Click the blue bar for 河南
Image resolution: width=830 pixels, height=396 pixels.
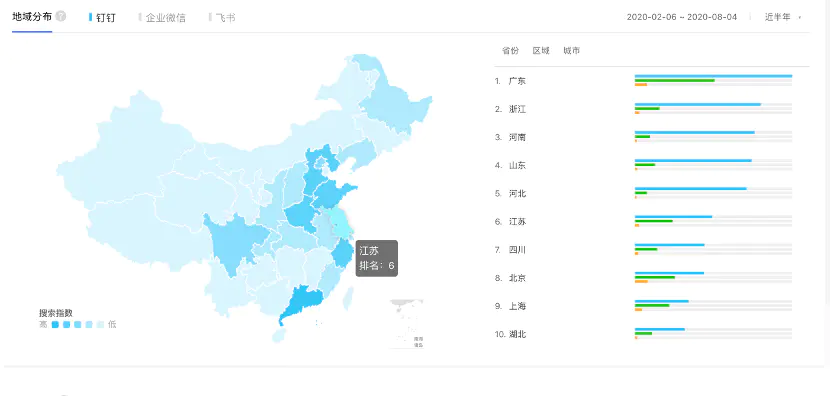click(694, 132)
